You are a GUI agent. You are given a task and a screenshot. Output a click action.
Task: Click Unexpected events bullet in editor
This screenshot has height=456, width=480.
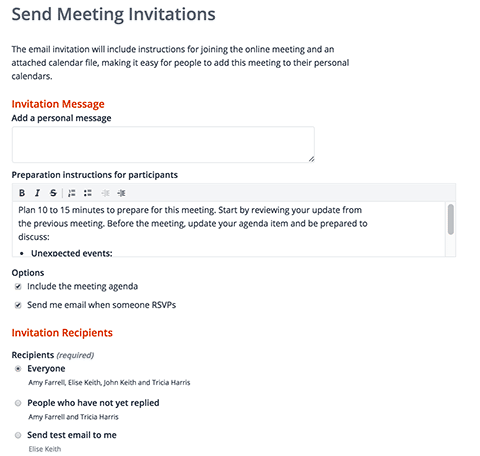click(72, 253)
